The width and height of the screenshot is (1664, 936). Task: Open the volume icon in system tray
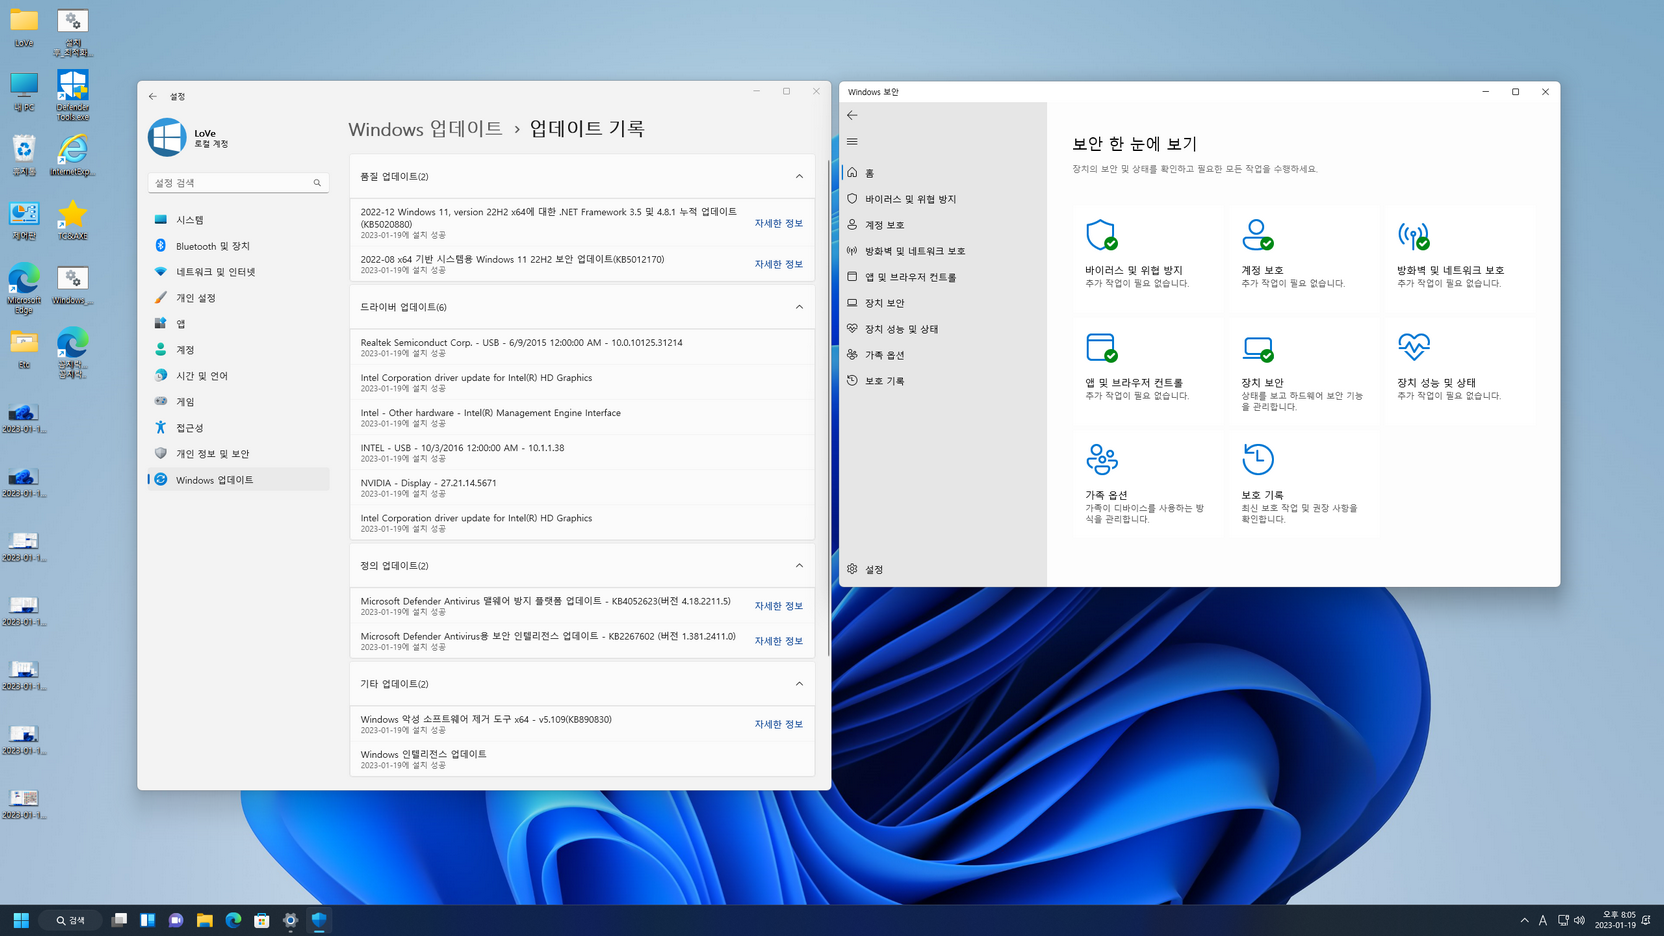click(1579, 920)
